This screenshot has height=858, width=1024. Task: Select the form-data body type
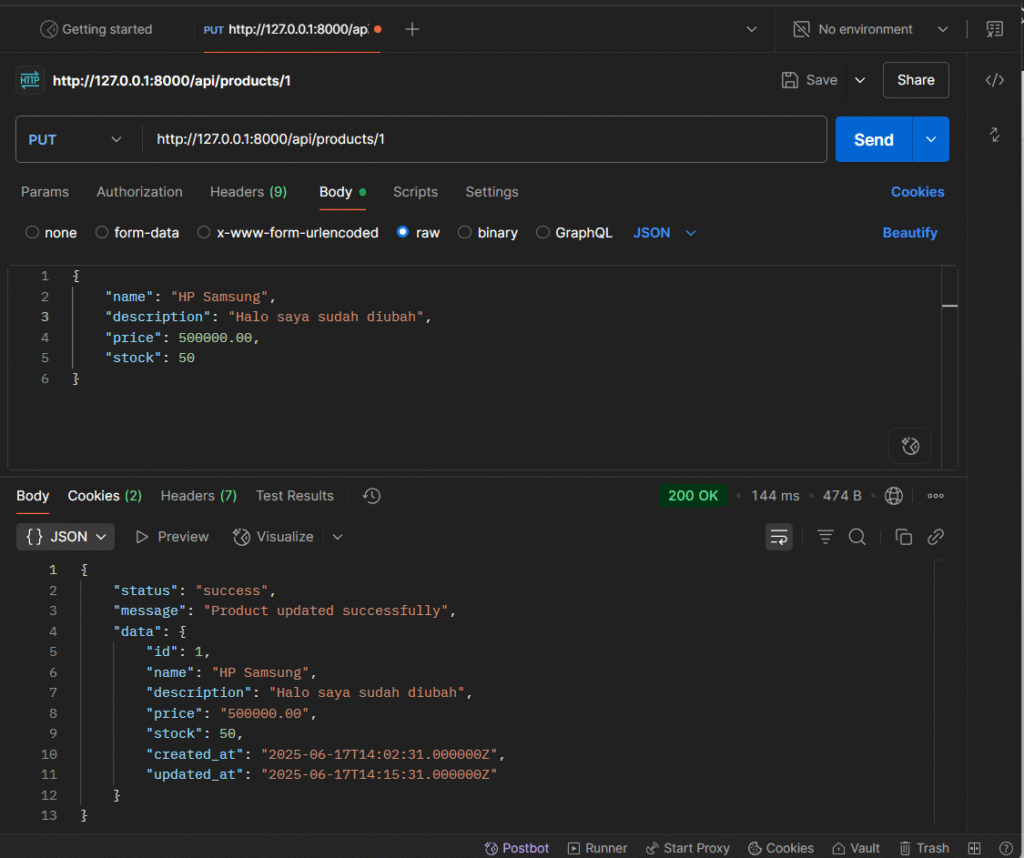click(x=137, y=233)
